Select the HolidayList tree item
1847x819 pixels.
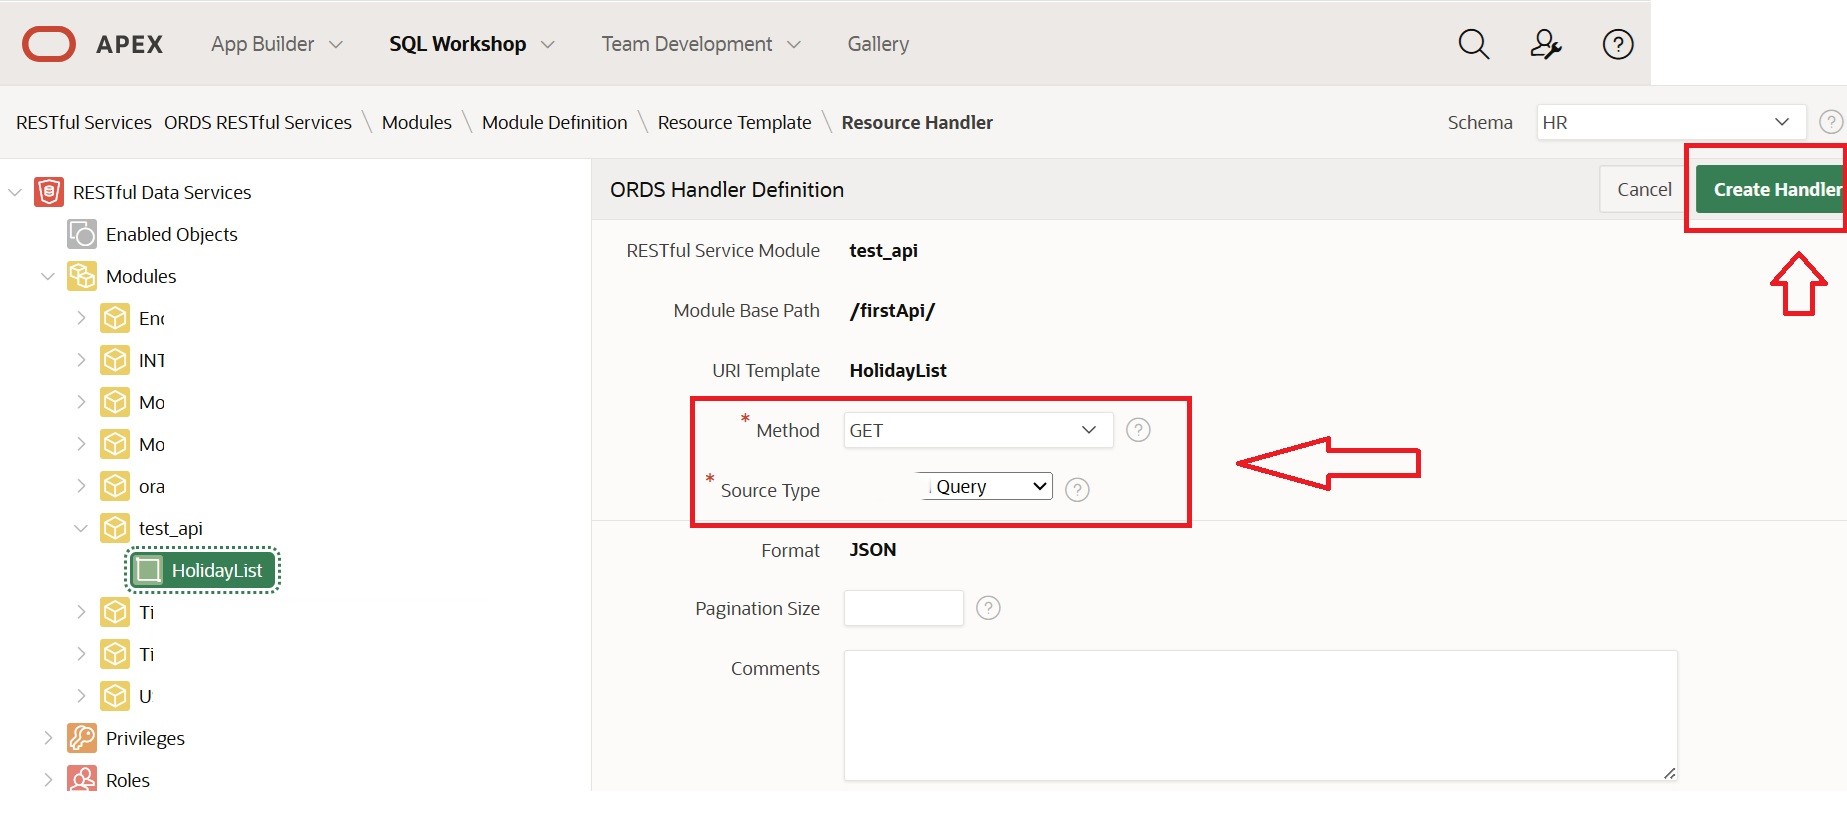(x=203, y=570)
